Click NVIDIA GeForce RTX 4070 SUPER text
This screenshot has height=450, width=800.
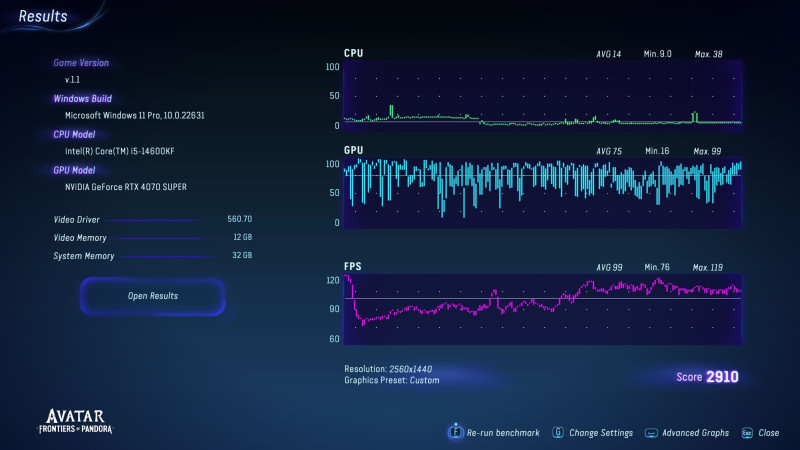tap(126, 187)
